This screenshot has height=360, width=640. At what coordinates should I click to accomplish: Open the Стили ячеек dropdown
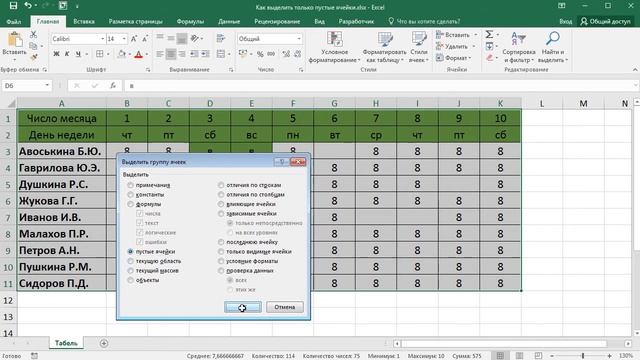419,48
